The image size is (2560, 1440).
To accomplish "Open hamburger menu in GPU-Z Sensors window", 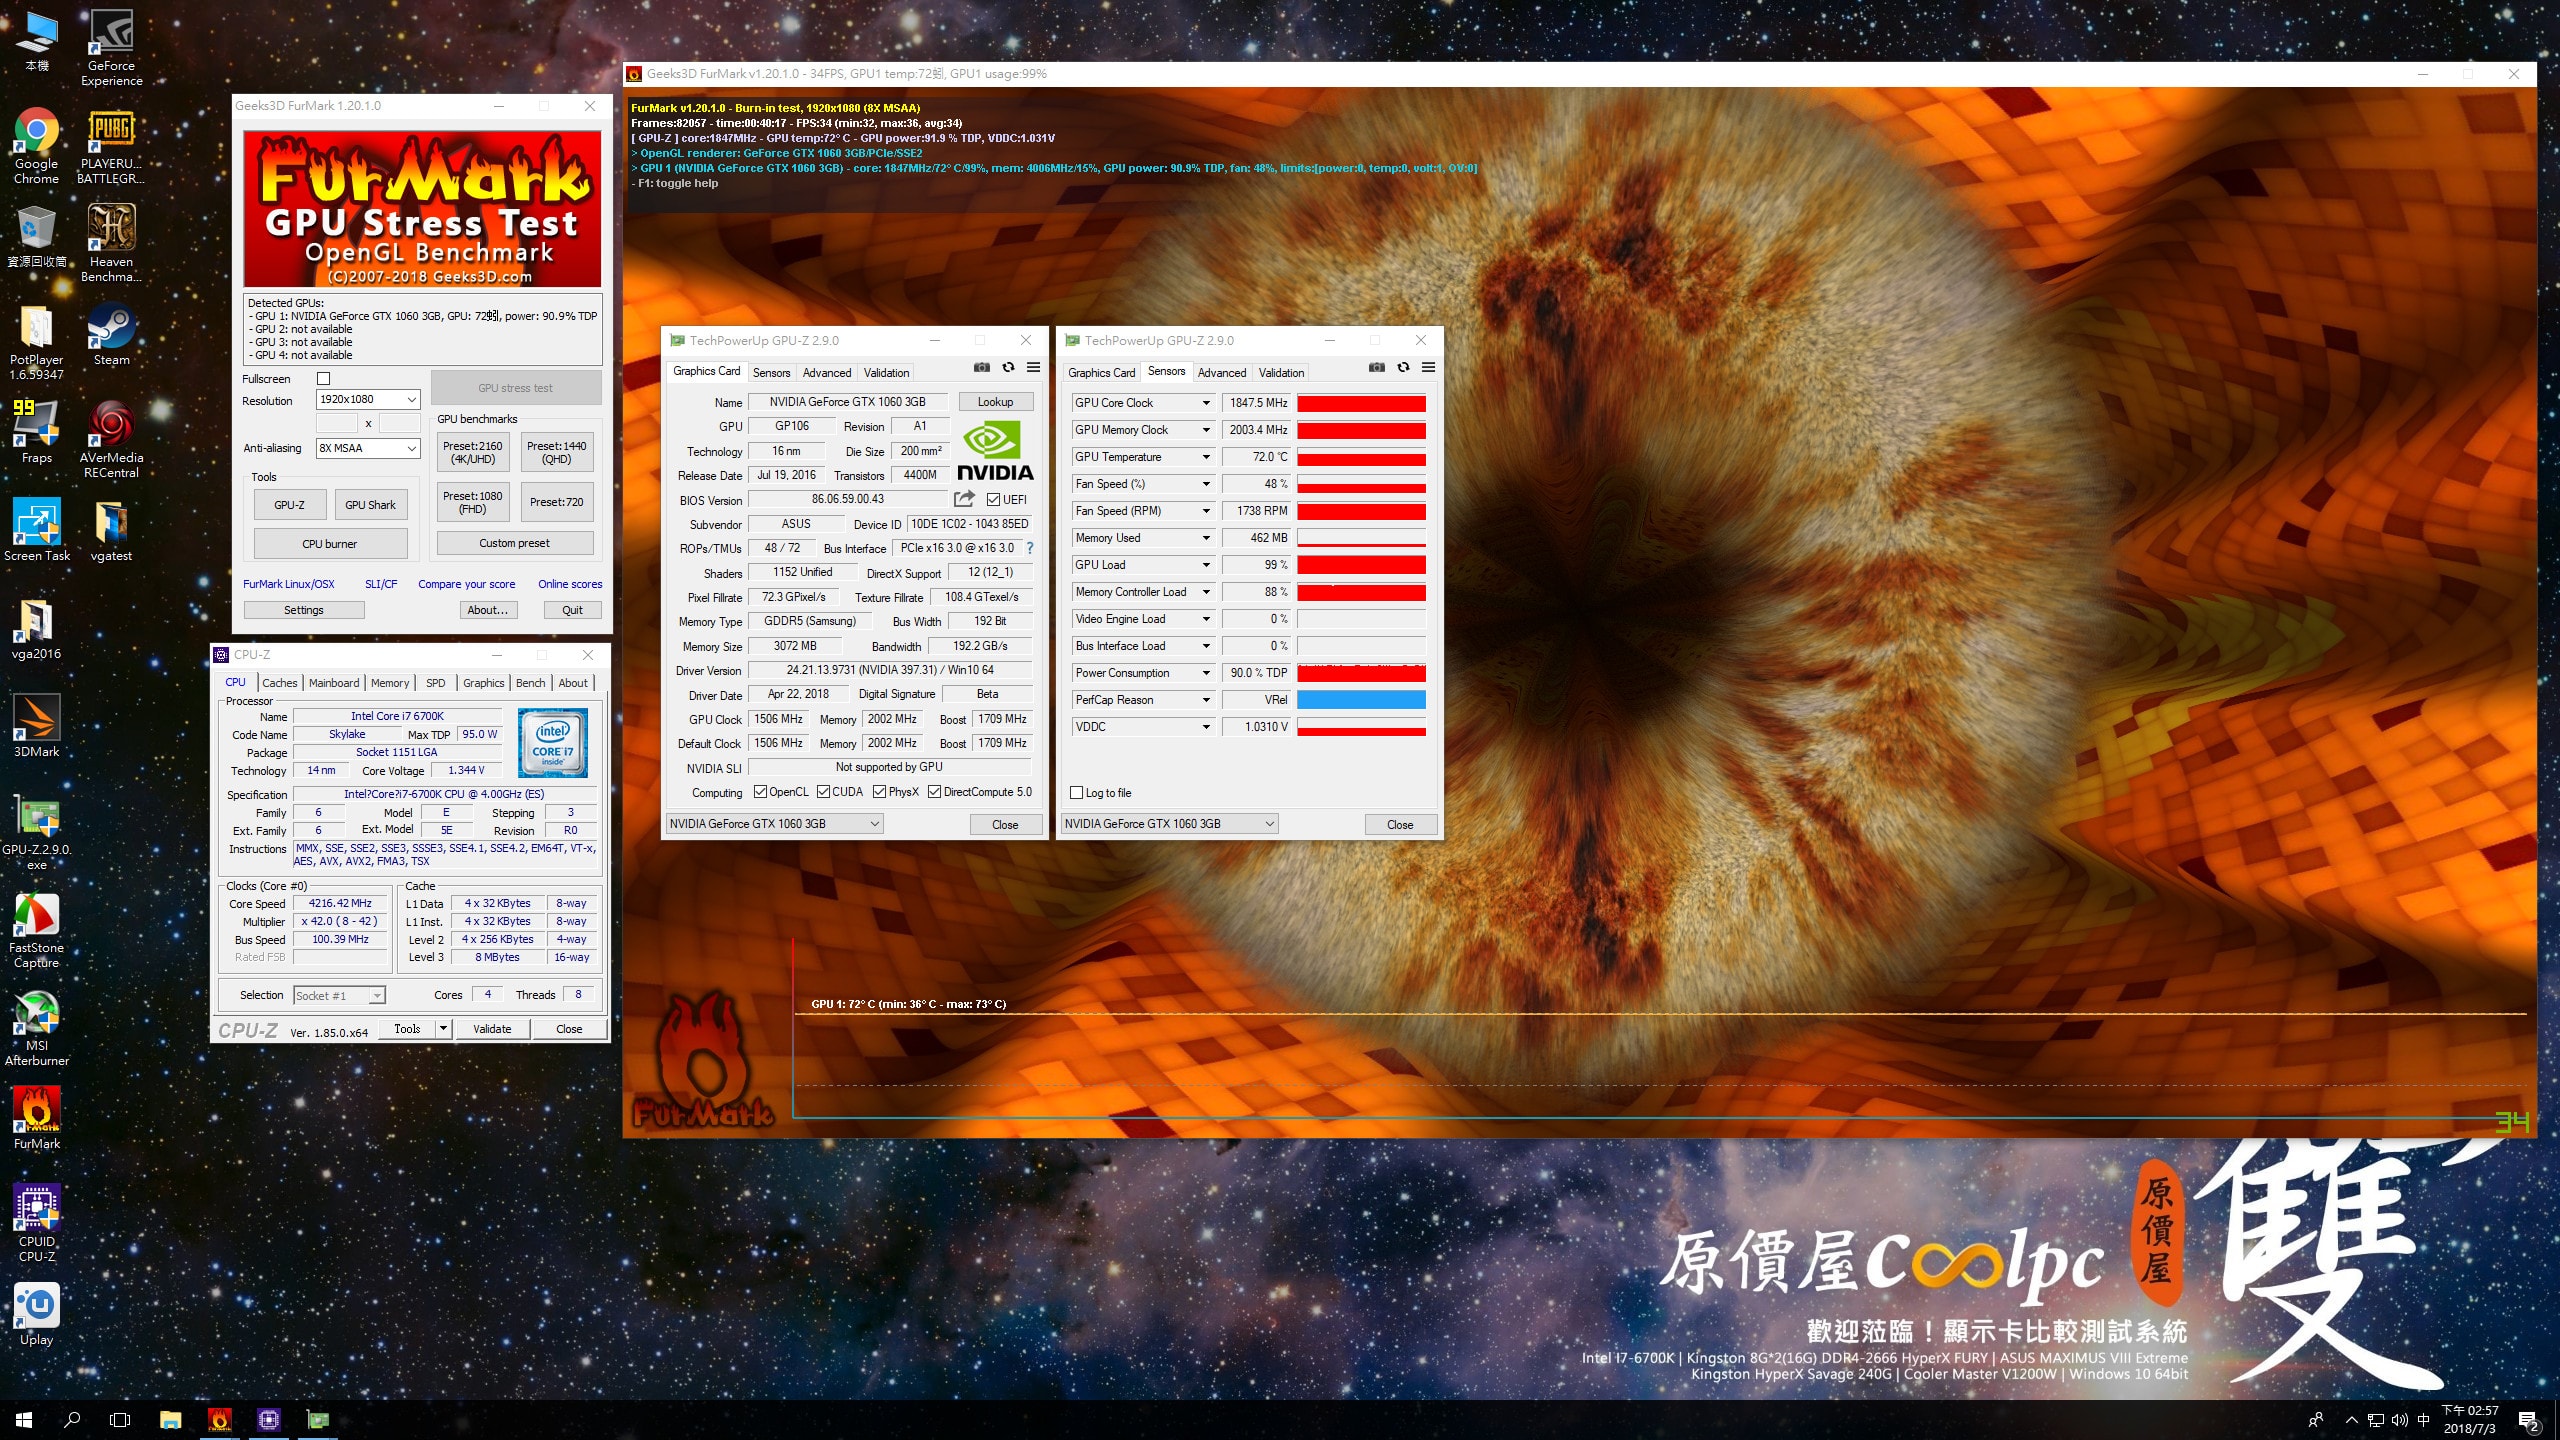I will tap(1429, 367).
